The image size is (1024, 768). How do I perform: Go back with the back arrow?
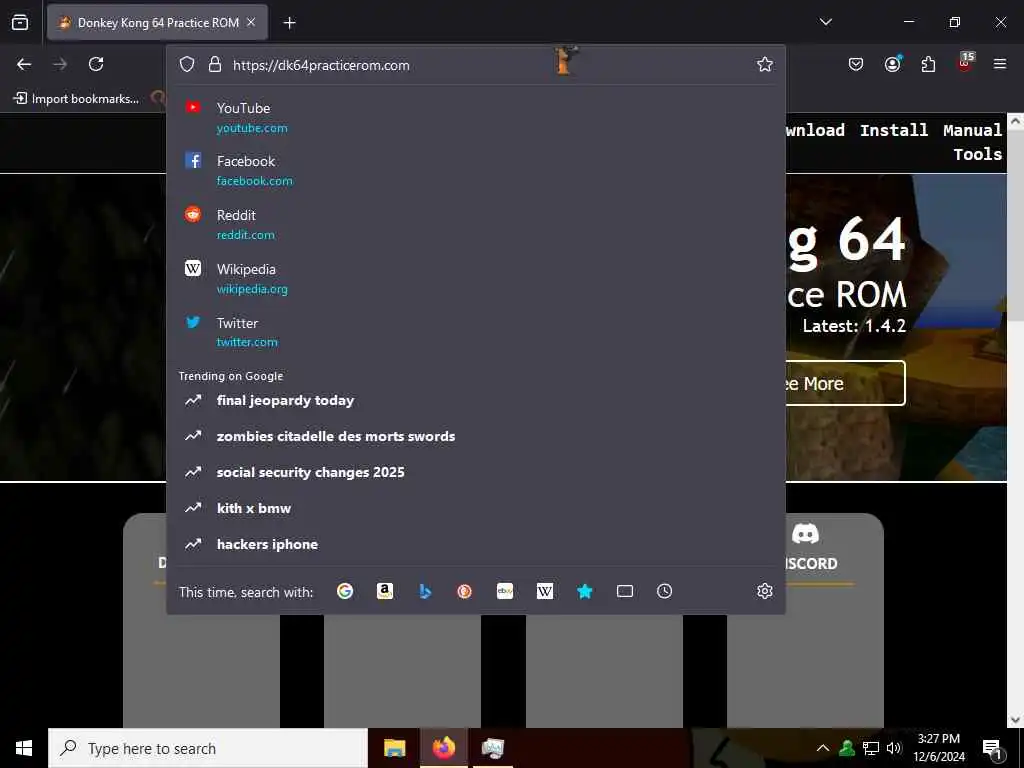24,64
